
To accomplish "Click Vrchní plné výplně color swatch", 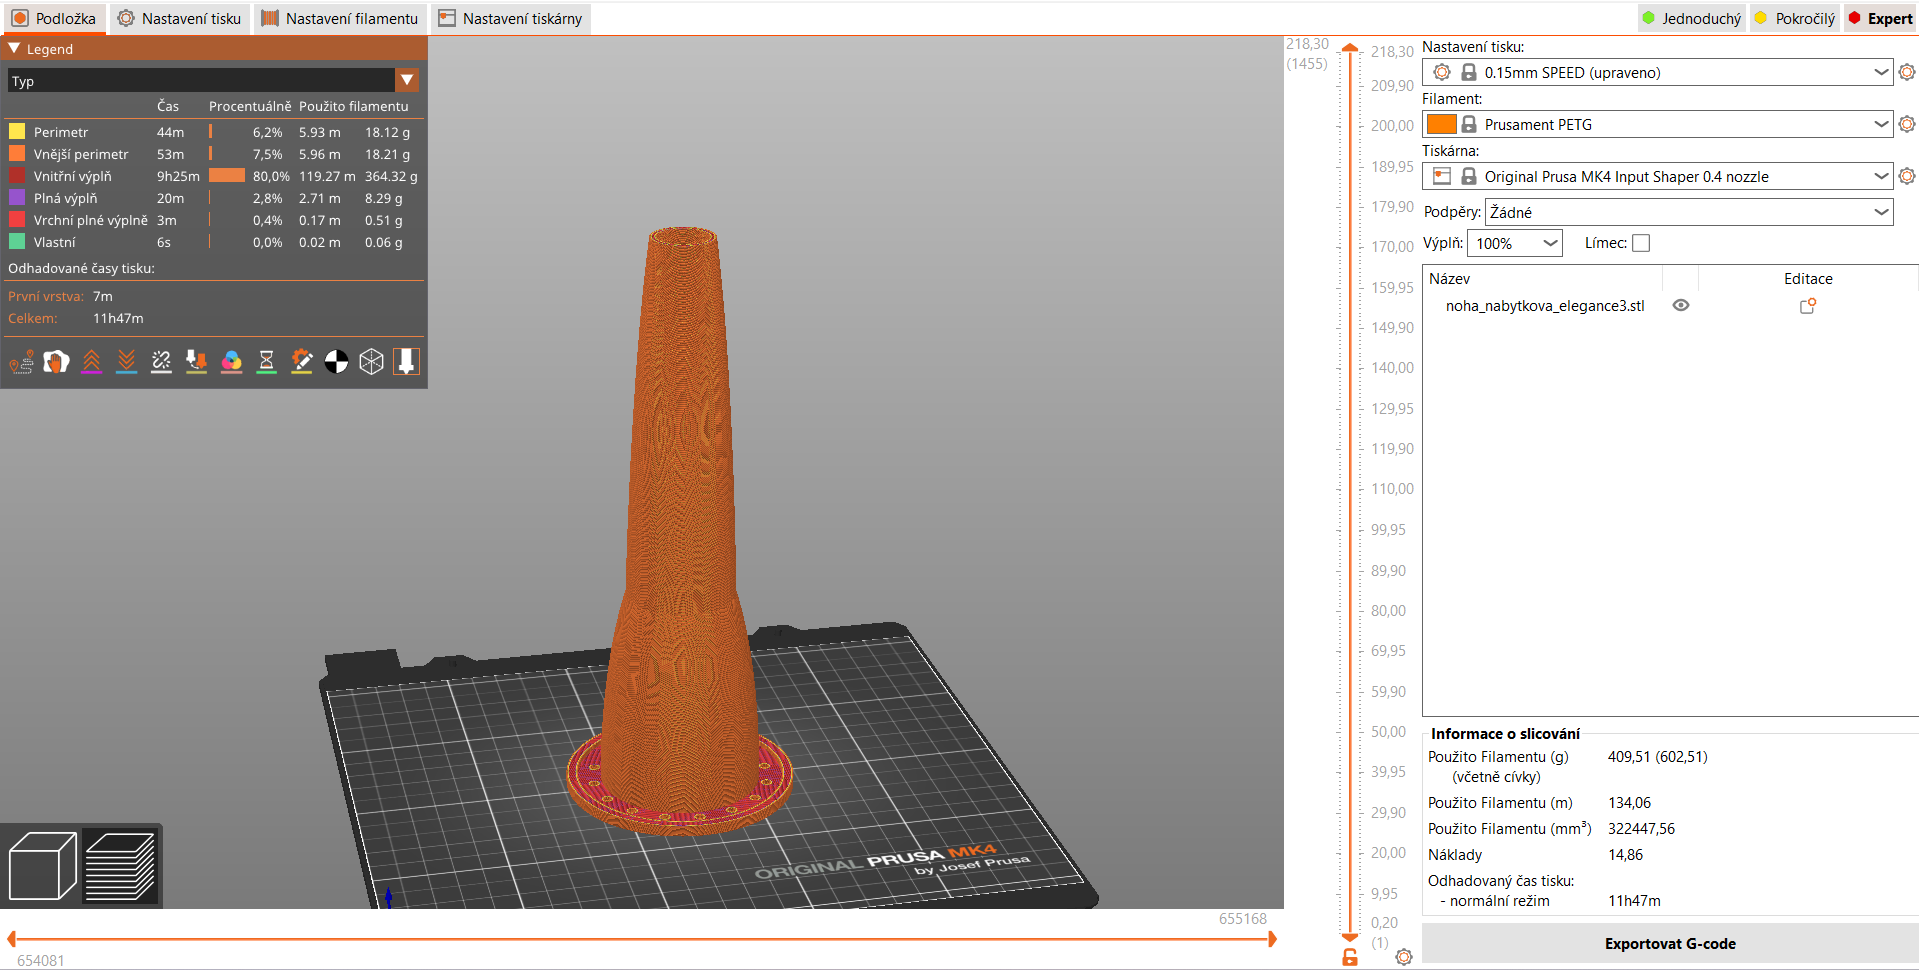I will click(x=17, y=220).
